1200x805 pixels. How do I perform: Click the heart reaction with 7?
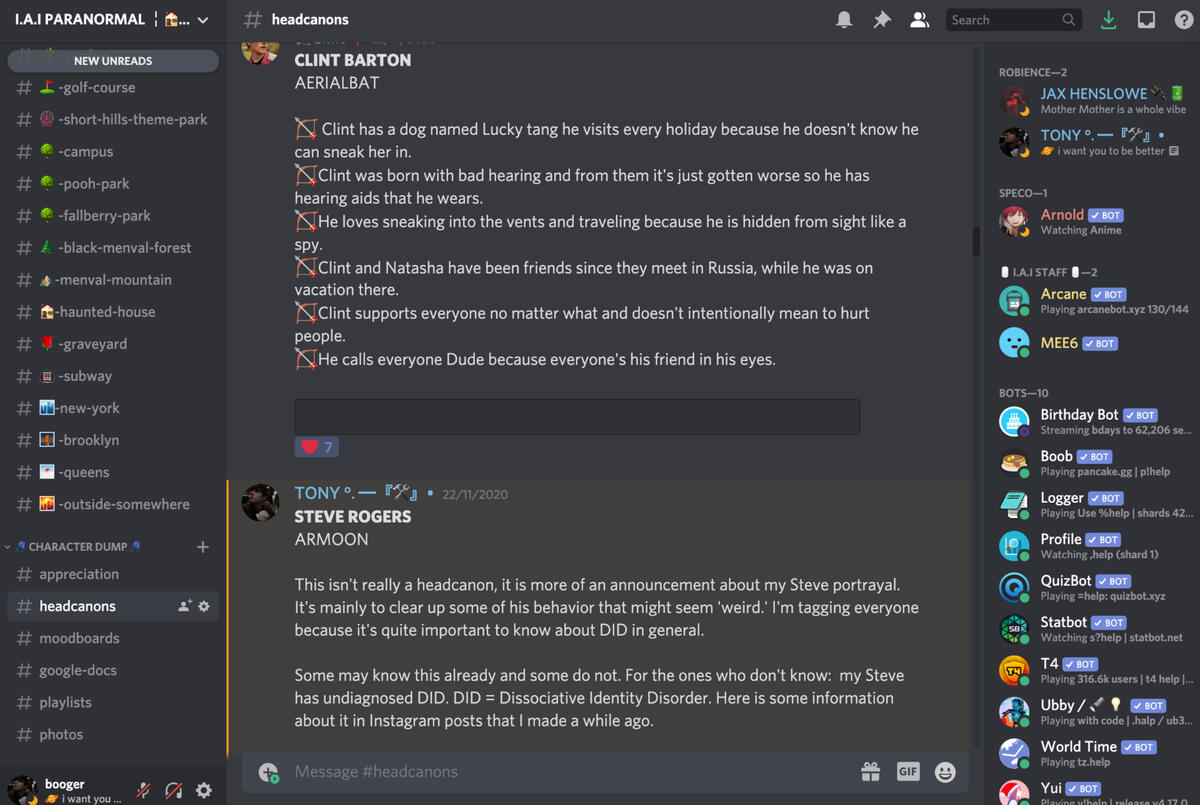tap(316, 447)
